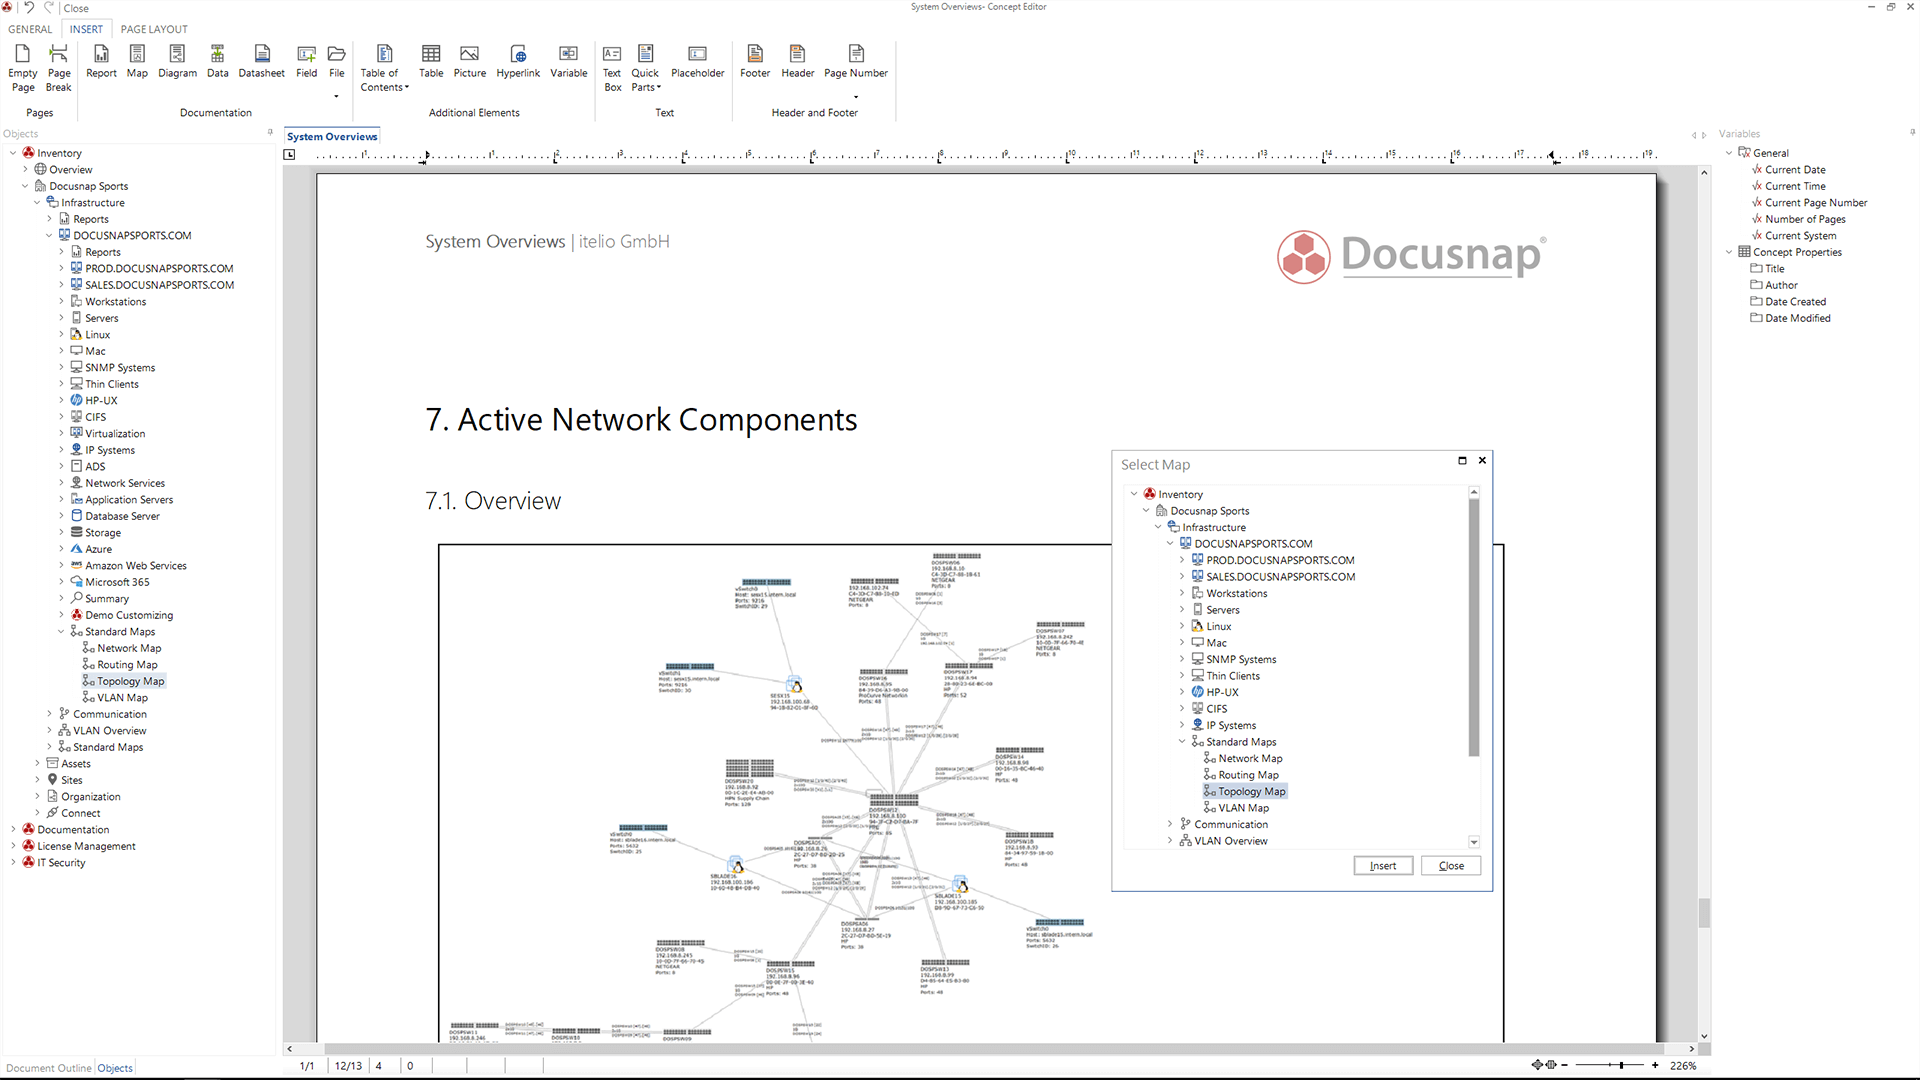Click the Hyperlink insert icon

pyautogui.click(x=518, y=64)
